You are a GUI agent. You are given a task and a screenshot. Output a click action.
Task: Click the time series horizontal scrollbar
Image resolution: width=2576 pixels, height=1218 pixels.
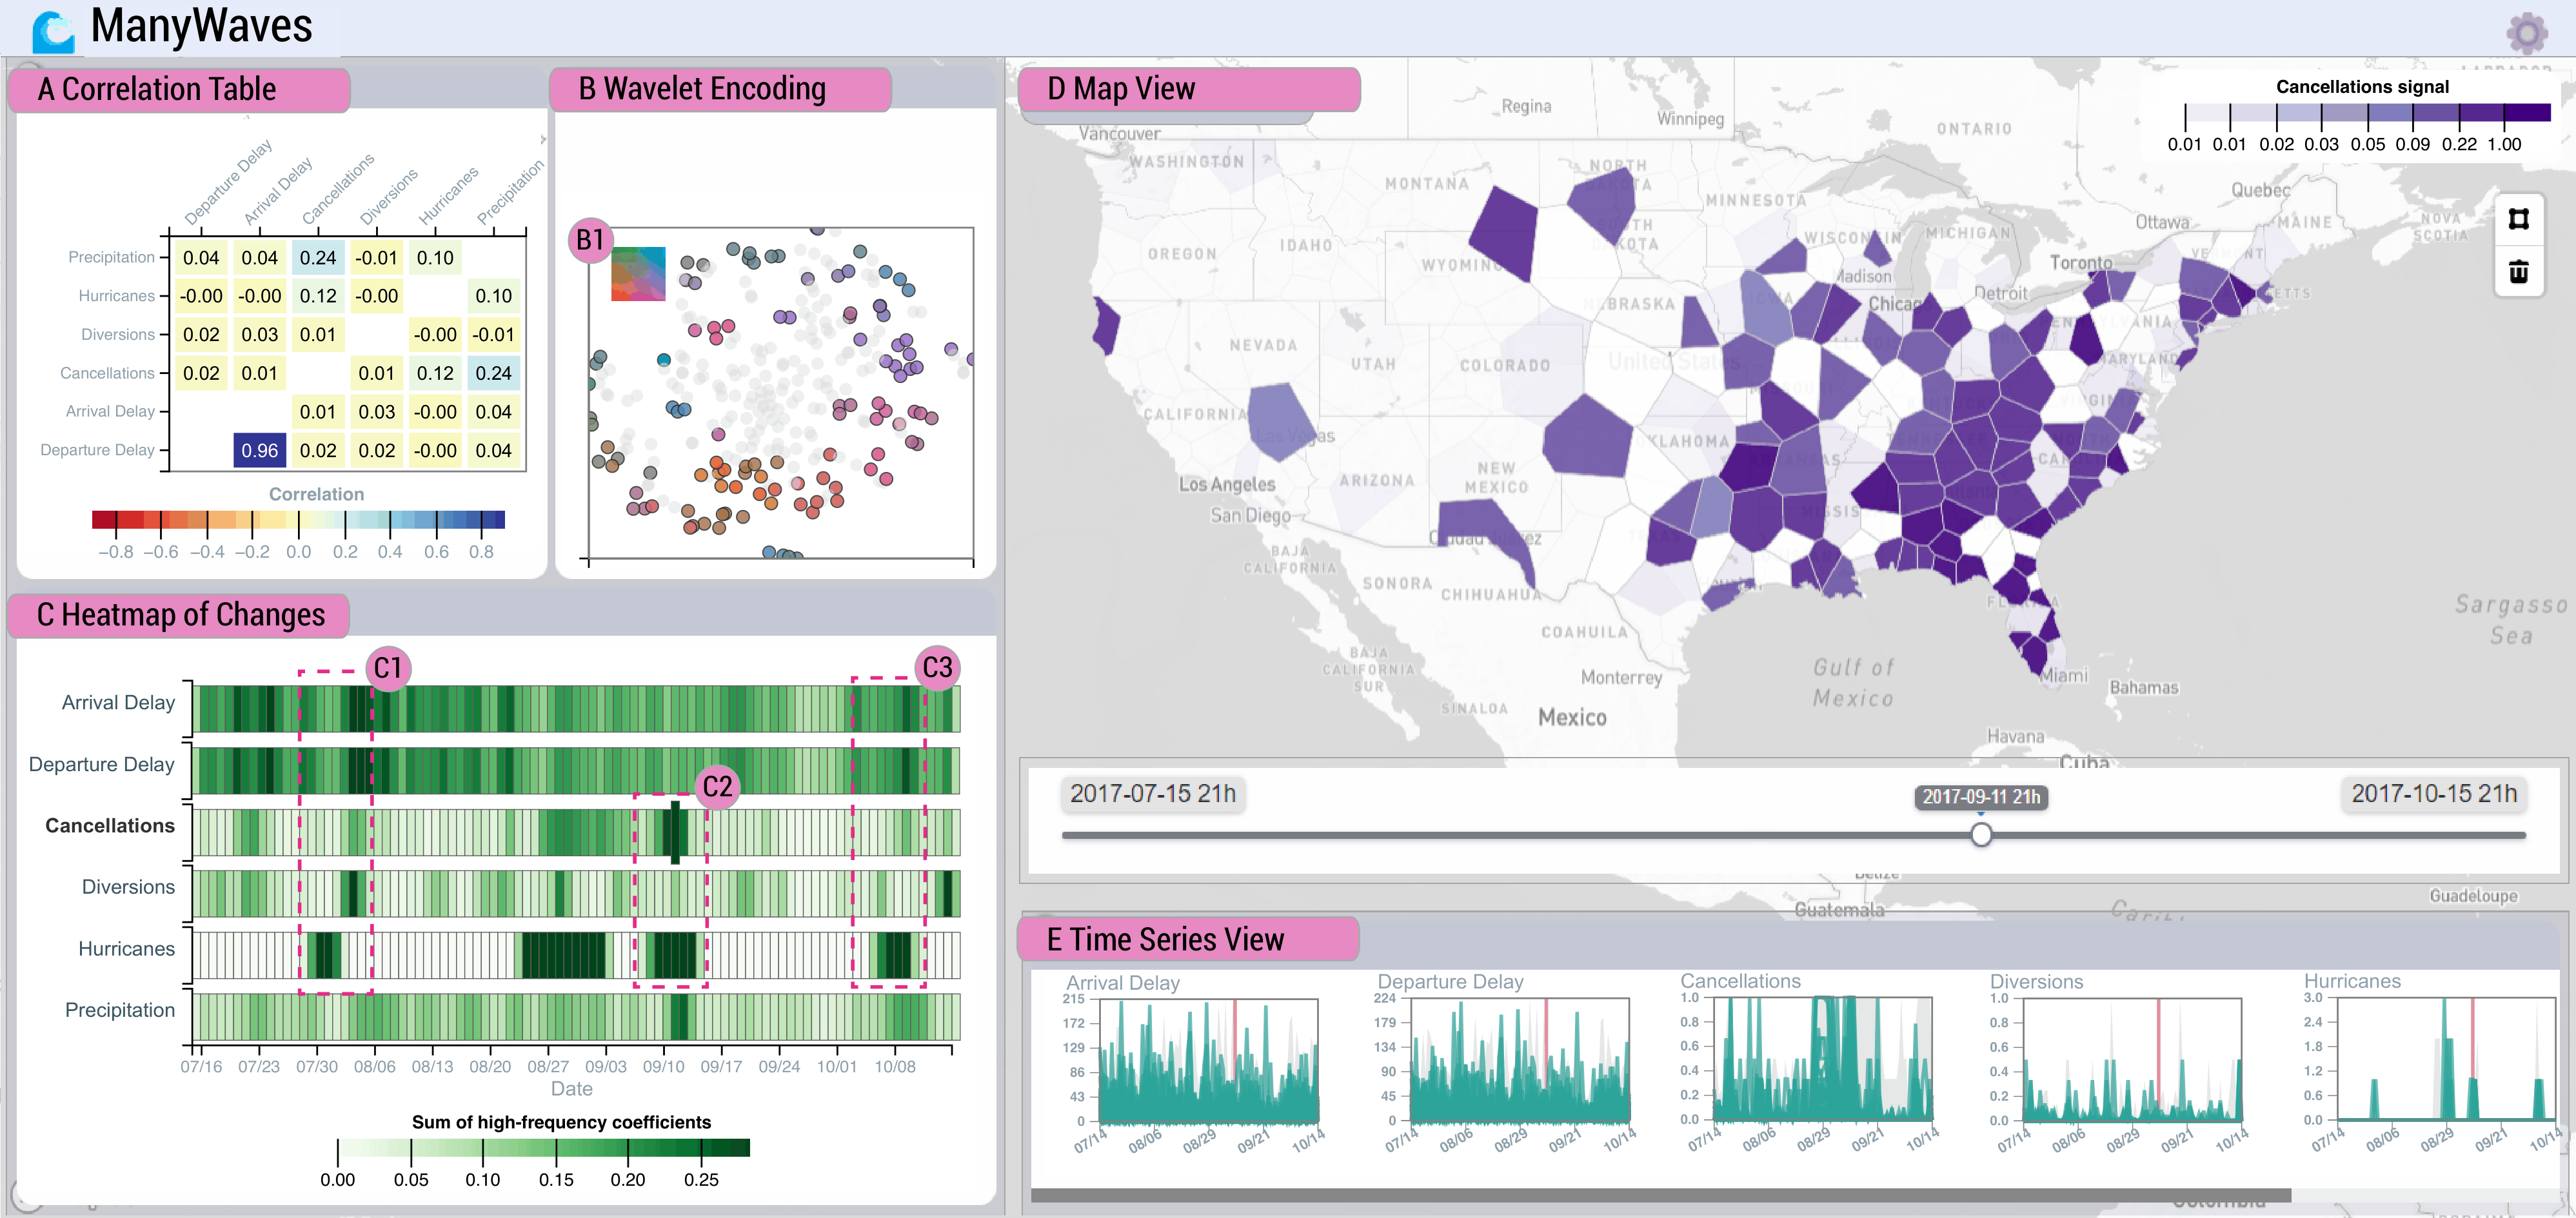click(1660, 1195)
